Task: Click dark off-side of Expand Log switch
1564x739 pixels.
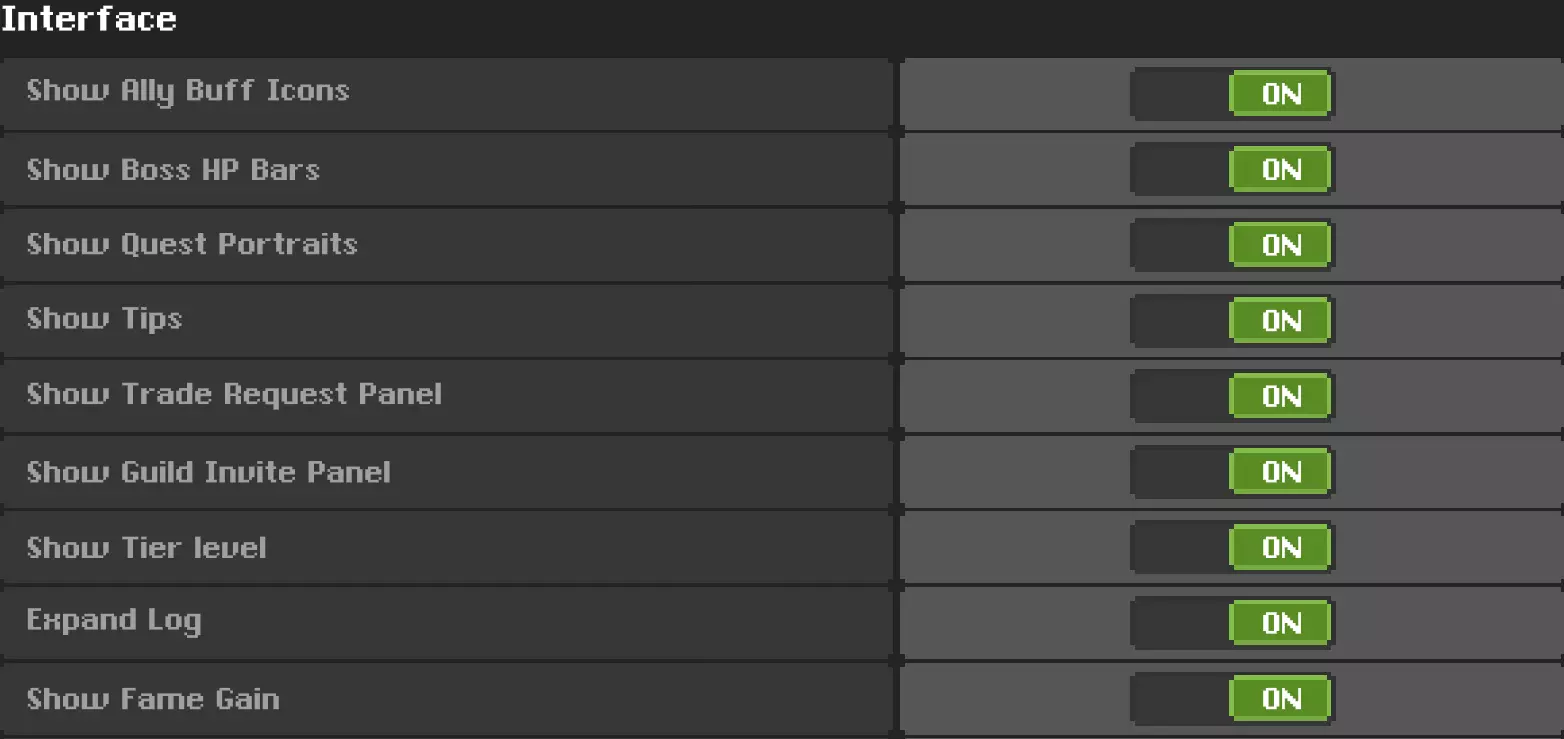Action: click(1180, 623)
